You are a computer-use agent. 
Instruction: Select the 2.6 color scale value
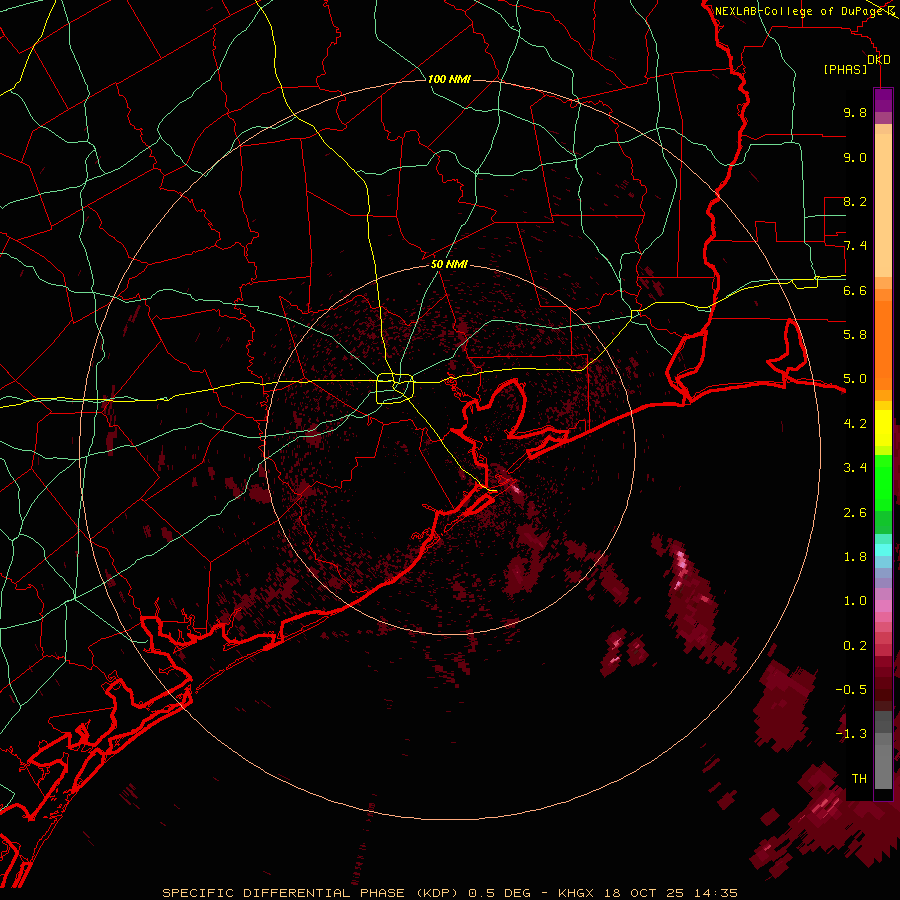[x=855, y=513]
